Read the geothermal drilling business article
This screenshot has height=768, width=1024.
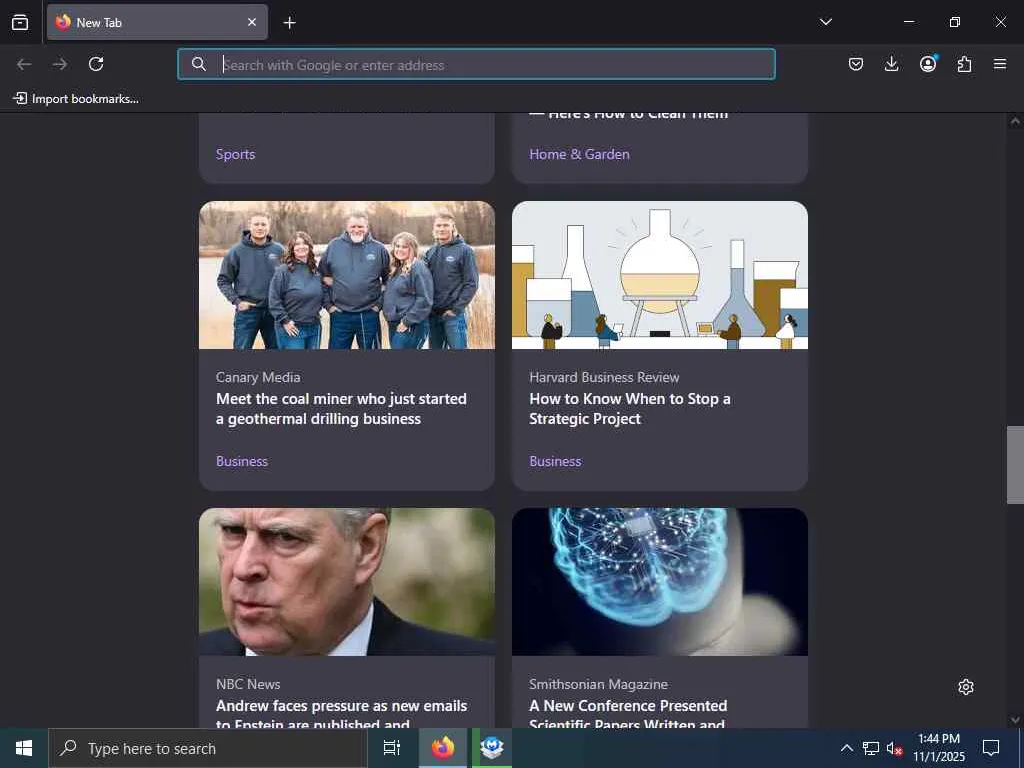(341, 409)
